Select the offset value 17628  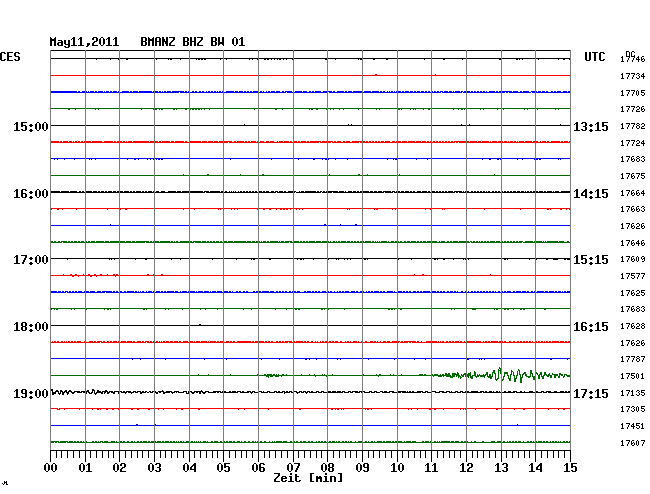click(633, 327)
